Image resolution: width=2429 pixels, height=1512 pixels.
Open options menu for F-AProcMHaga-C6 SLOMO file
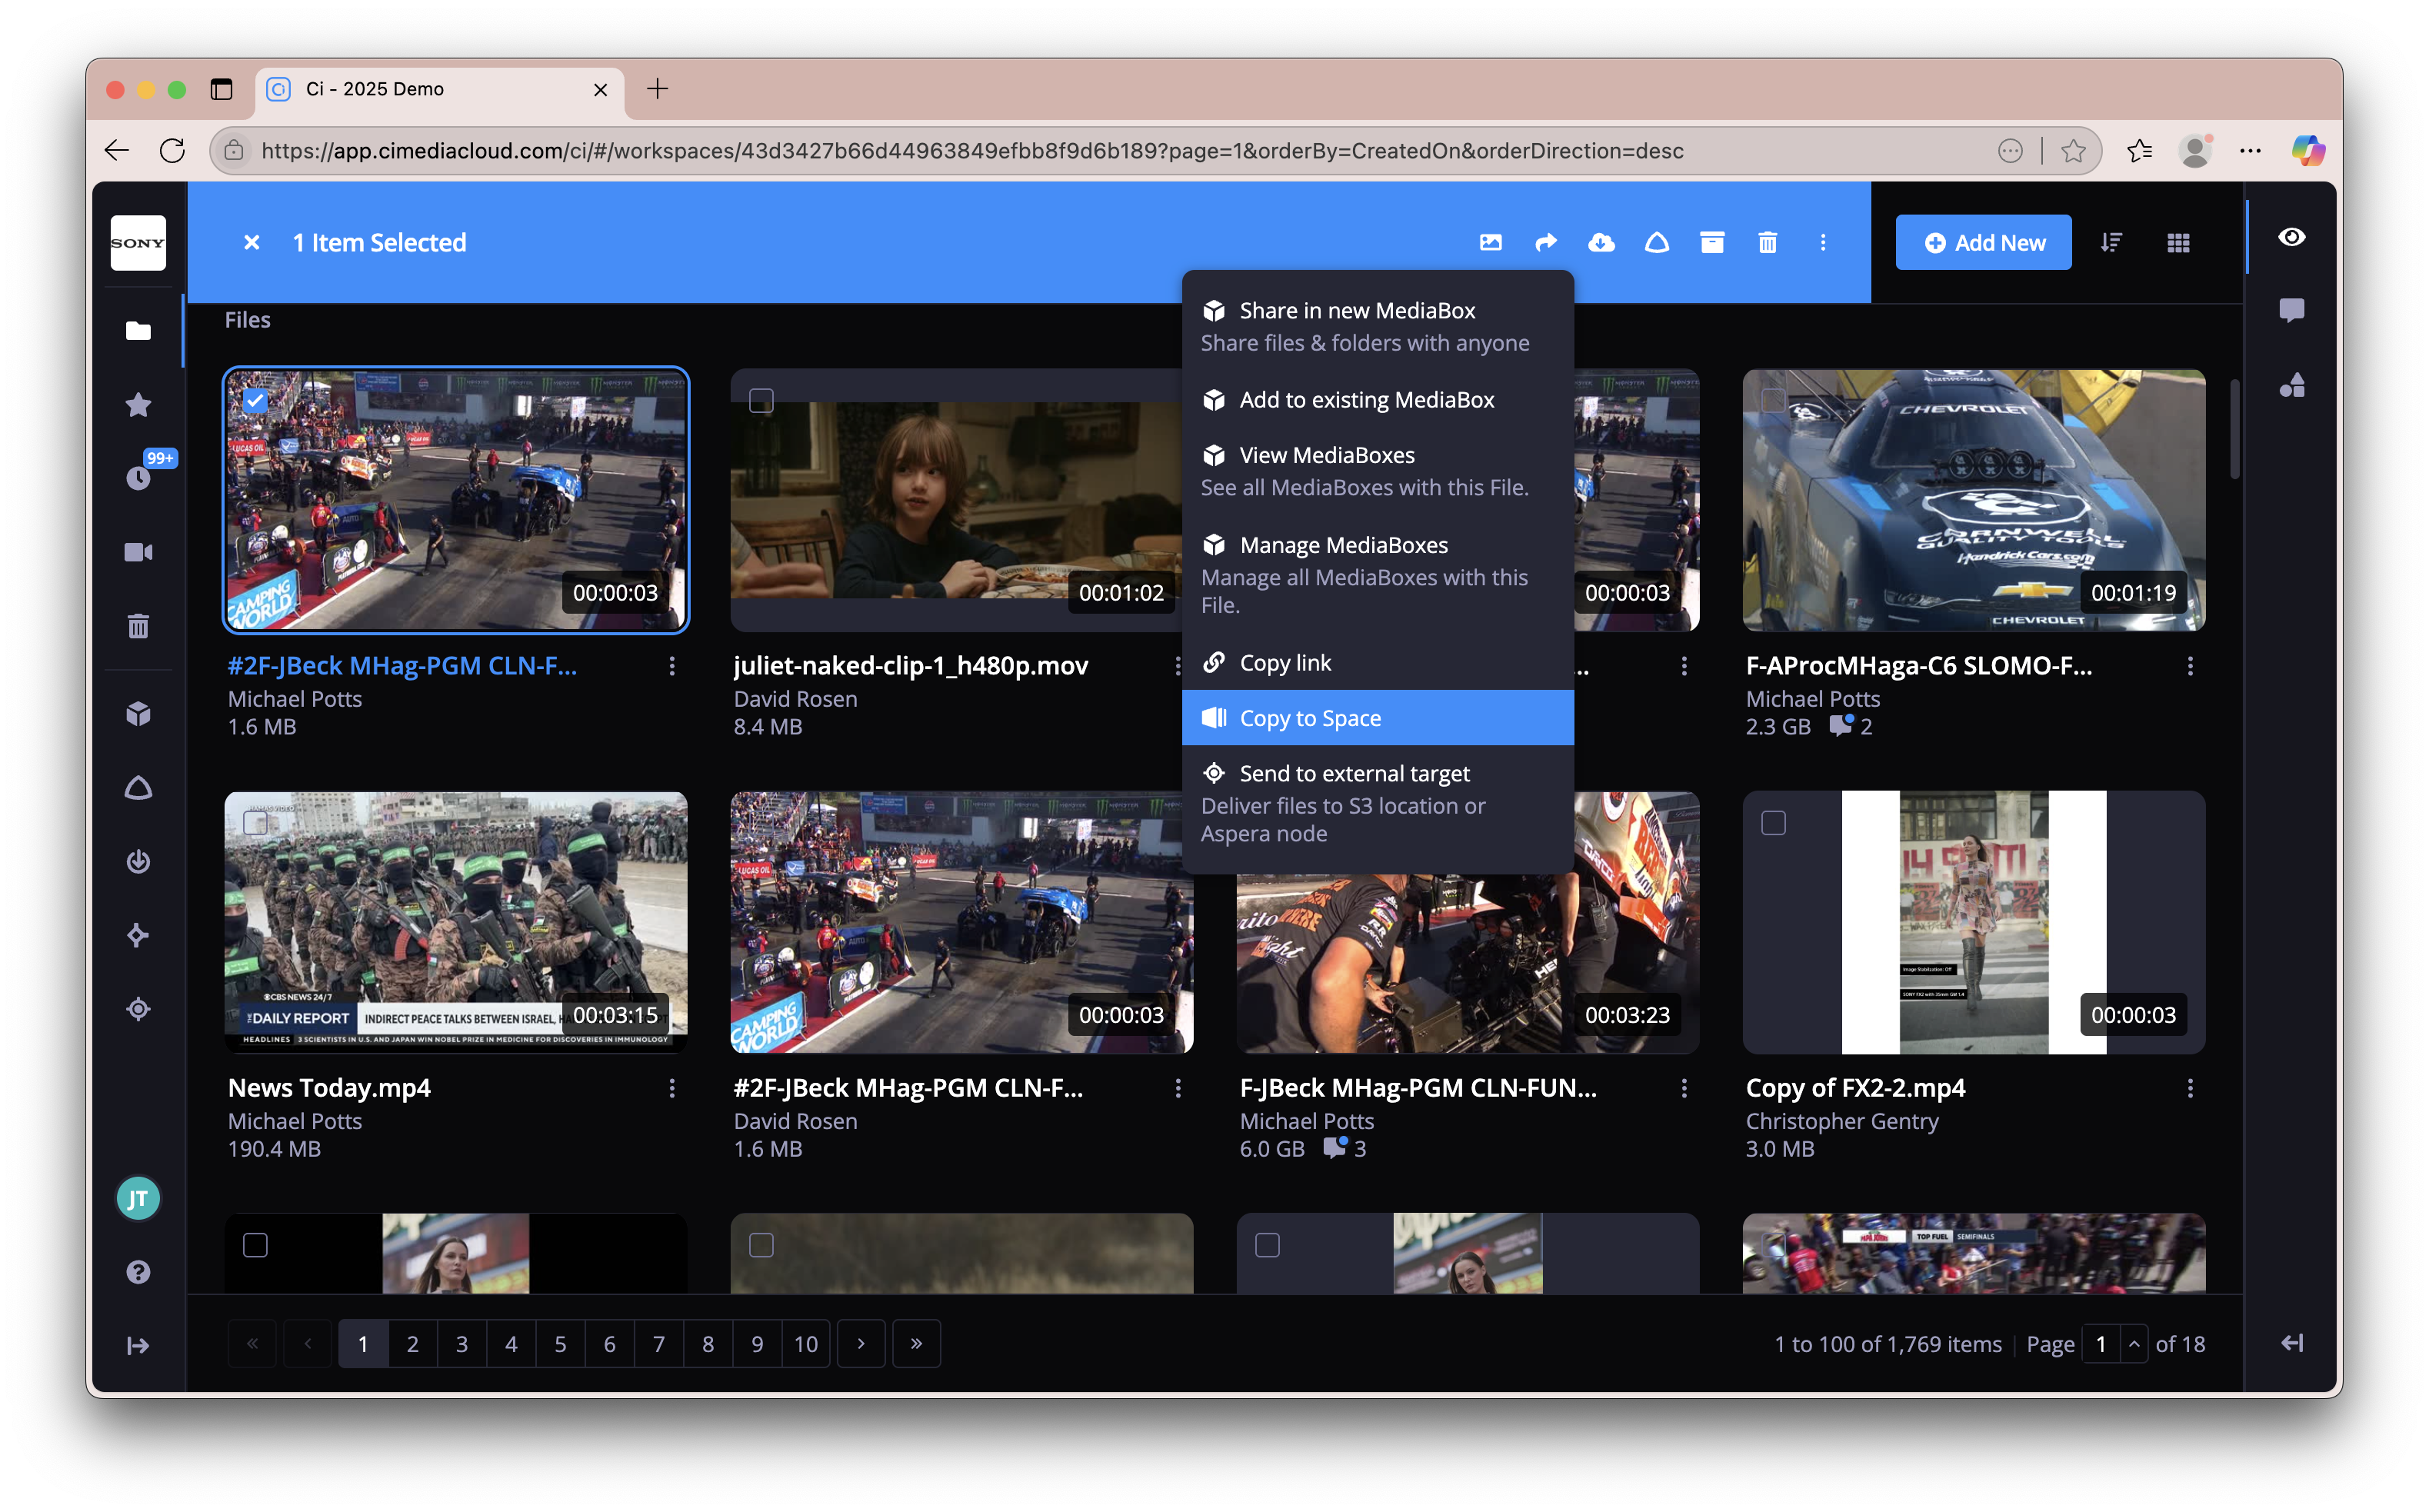[x=2190, y=666]
